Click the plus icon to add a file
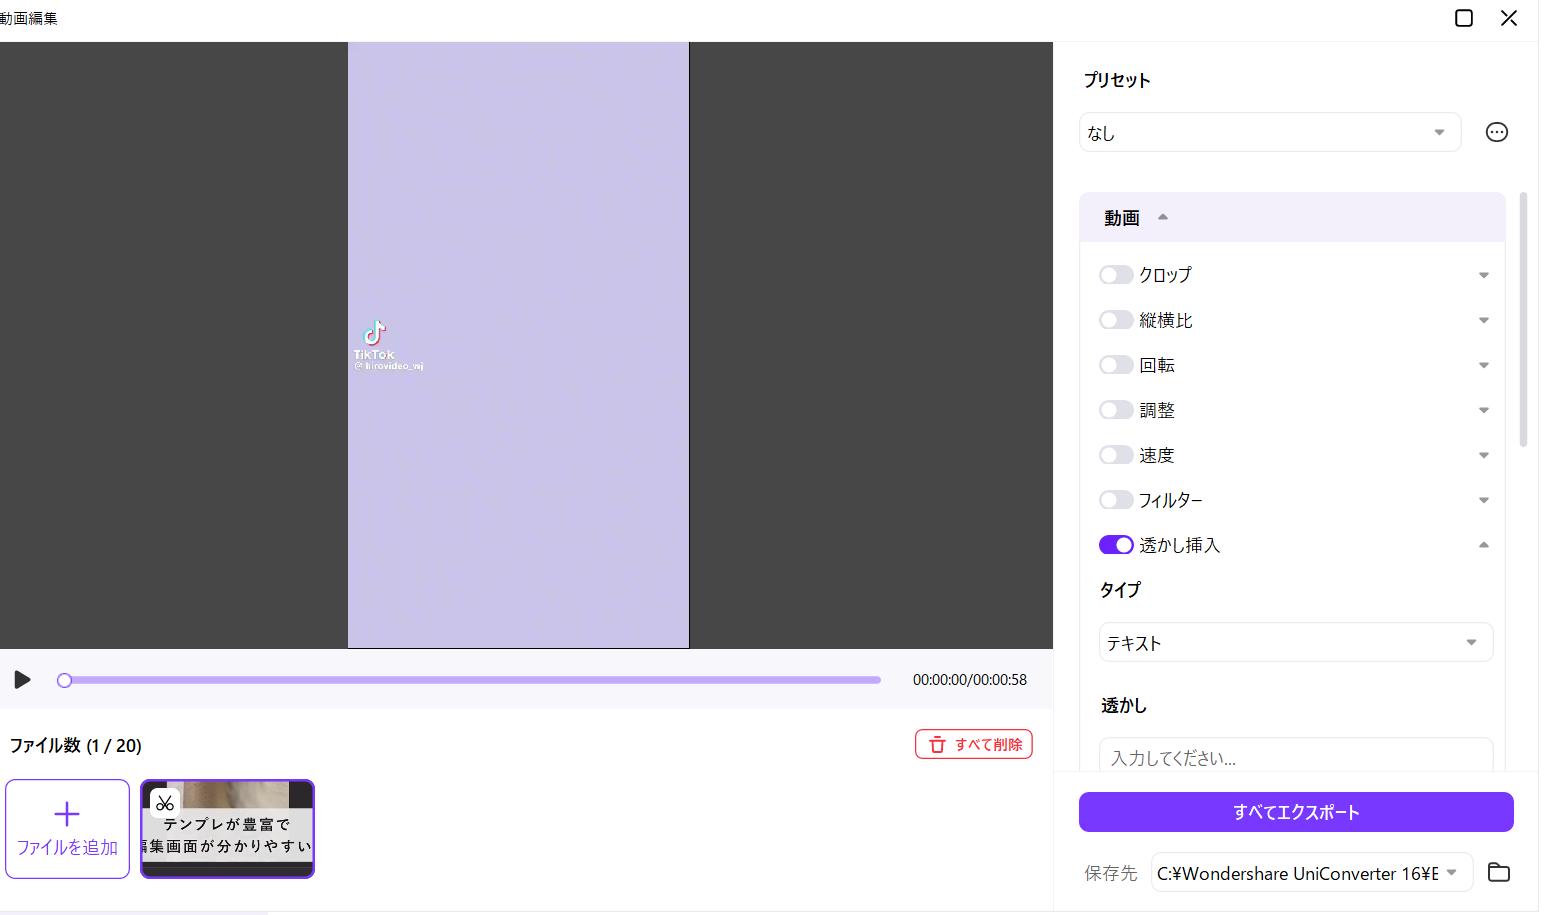 click(67, 814)
